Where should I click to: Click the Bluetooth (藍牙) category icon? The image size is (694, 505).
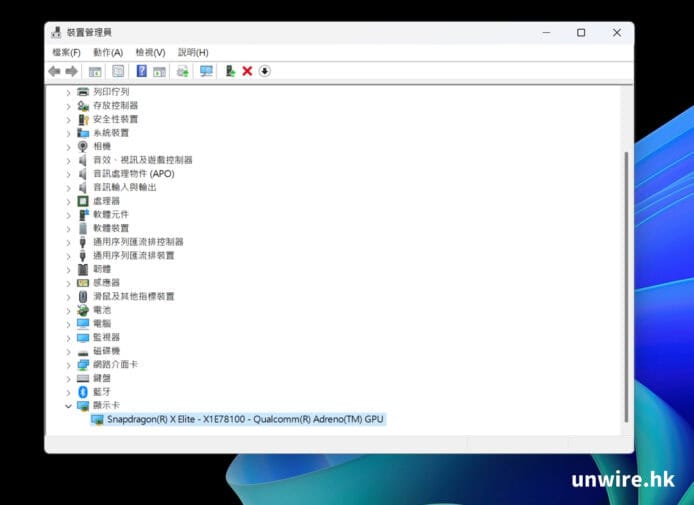(x=83, y=392)
